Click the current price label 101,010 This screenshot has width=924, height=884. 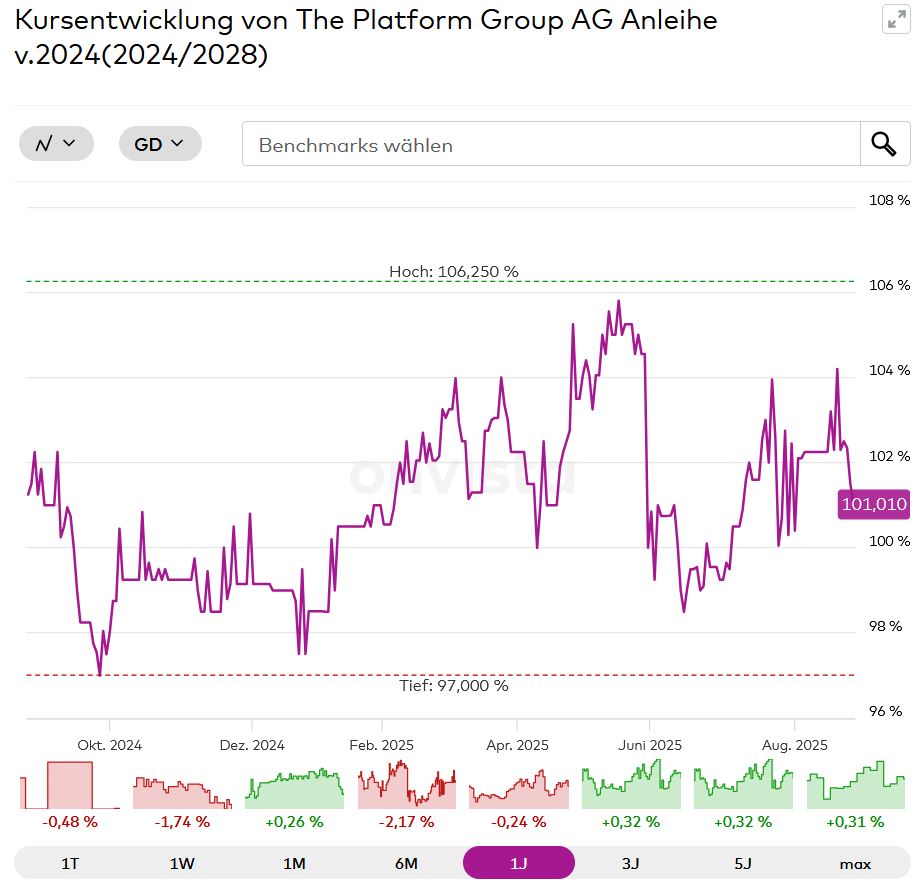[874, 505]
